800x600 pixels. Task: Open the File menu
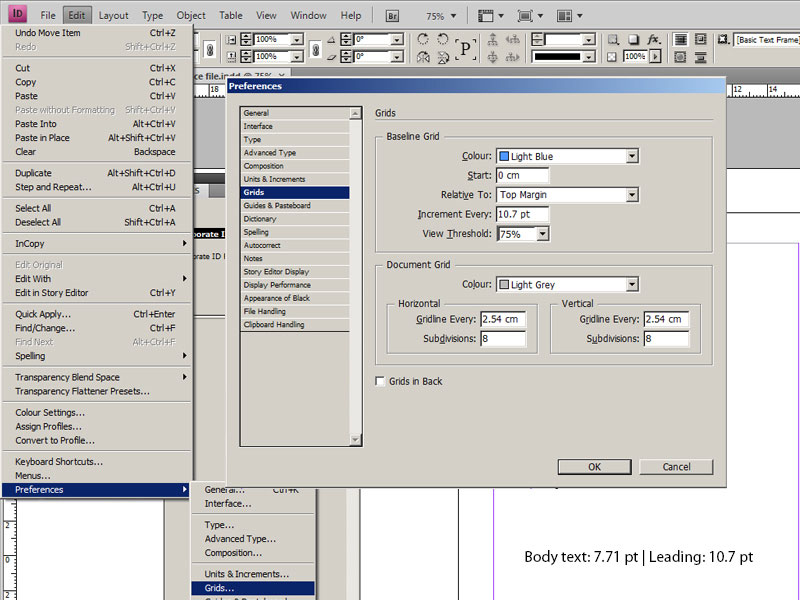point(48,15)
